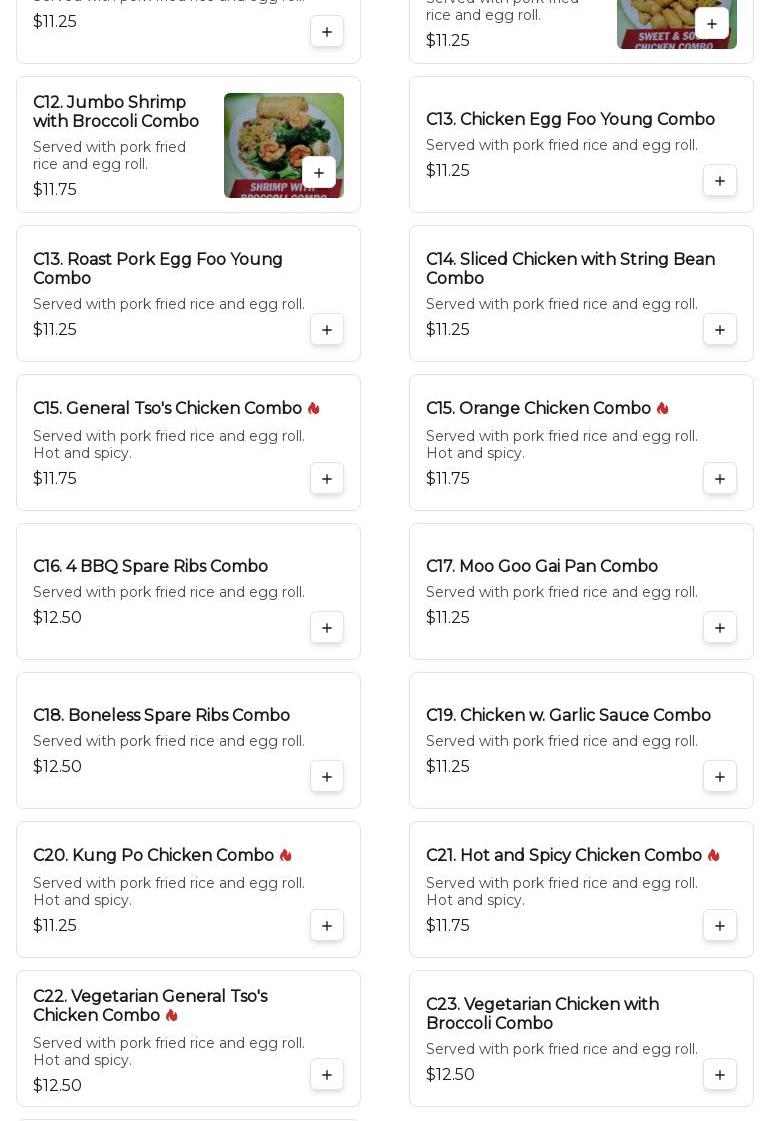Open C16. 4 BBQ Spare Ribs Combo title

coord(150,566)
